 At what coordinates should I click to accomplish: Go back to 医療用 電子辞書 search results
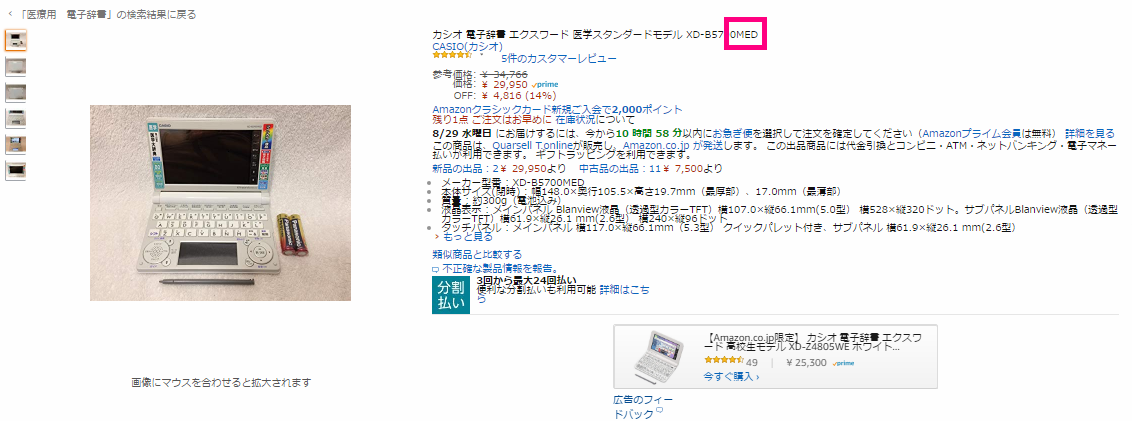tap(101, 14)
